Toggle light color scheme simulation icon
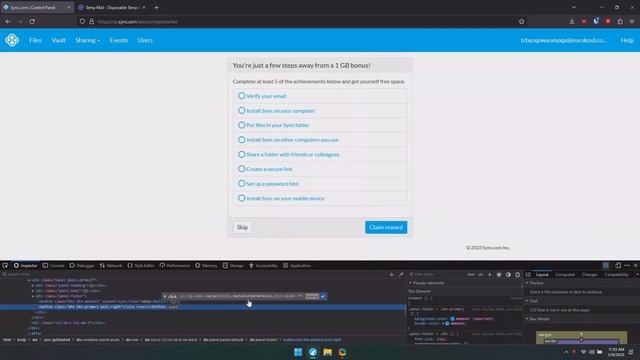The image size is (640, 360). click(499, 275)
